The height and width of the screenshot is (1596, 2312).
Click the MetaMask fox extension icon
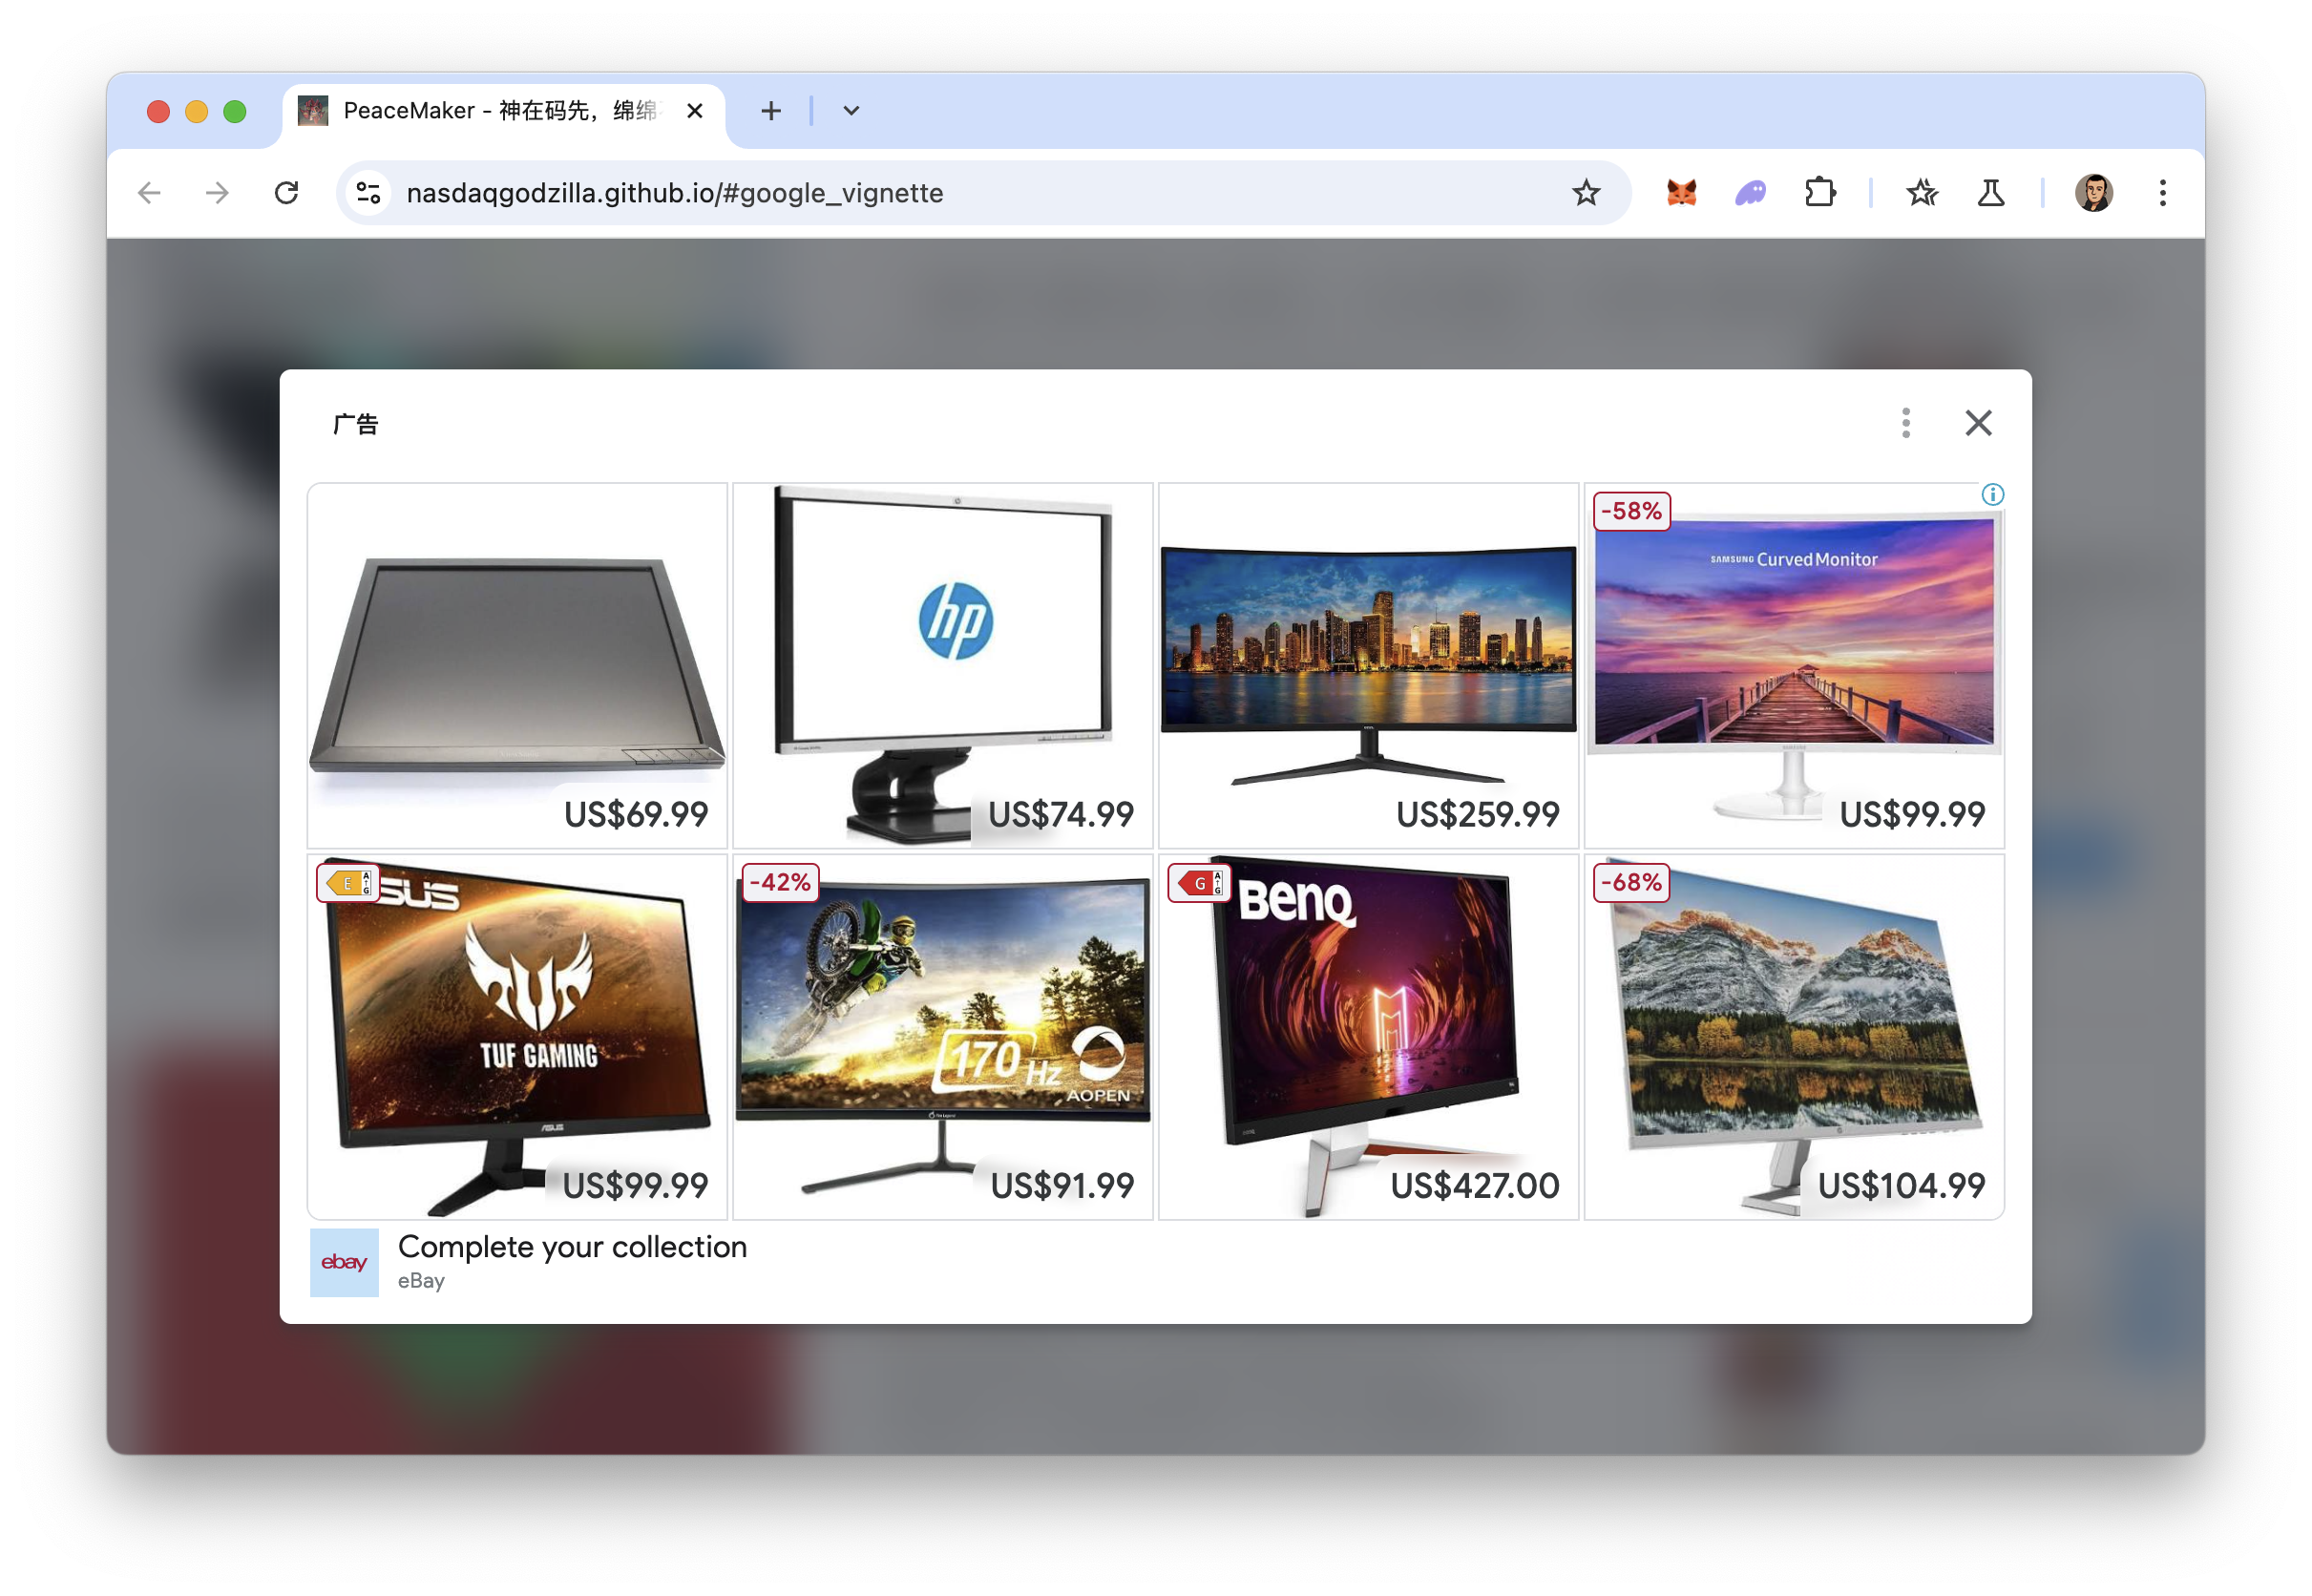pyautogui.click(x=1681, y=193)
